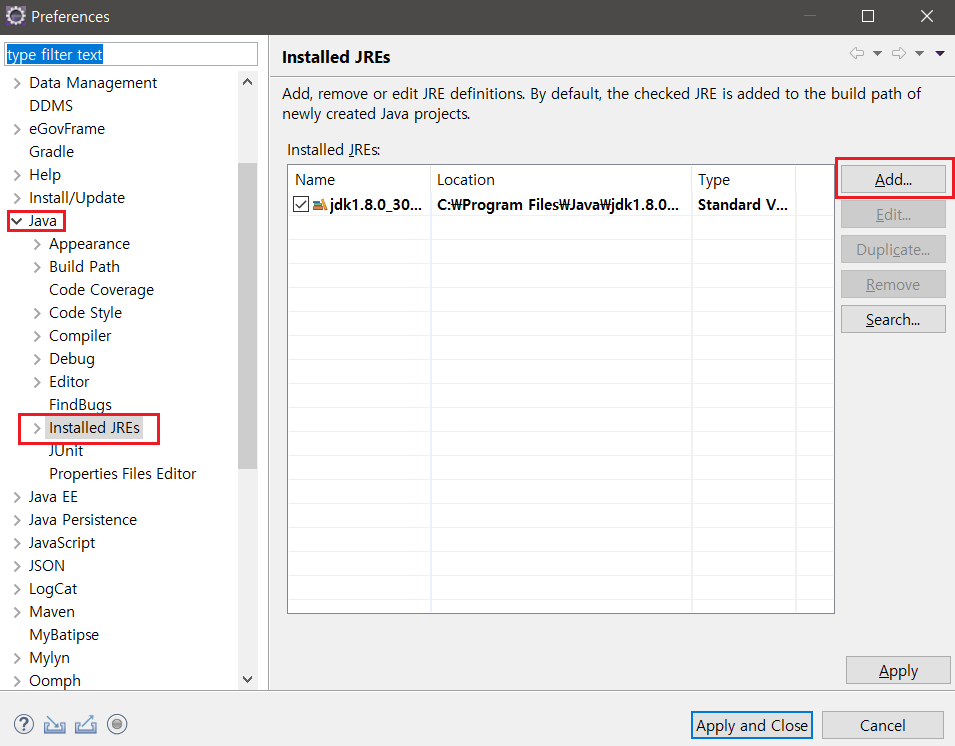Click the Oomph preference recorder icon

[117, 724]
